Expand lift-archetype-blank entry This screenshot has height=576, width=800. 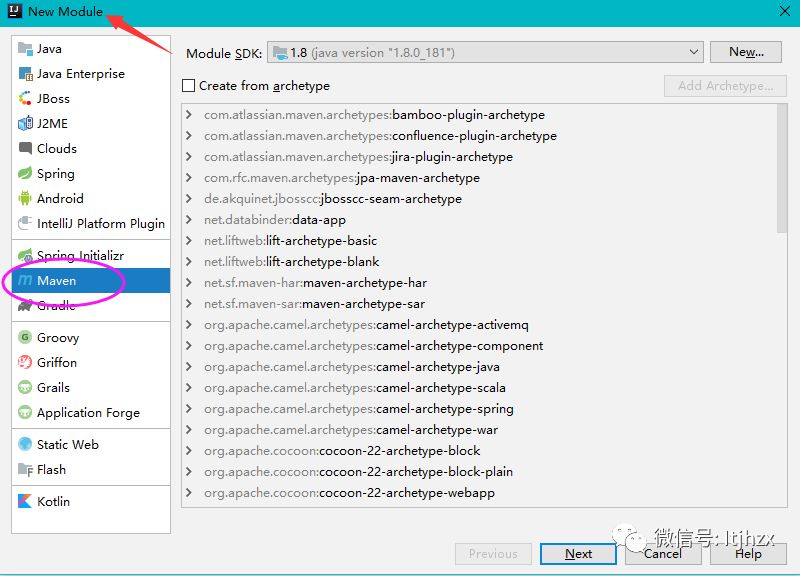tap(189, 262)
